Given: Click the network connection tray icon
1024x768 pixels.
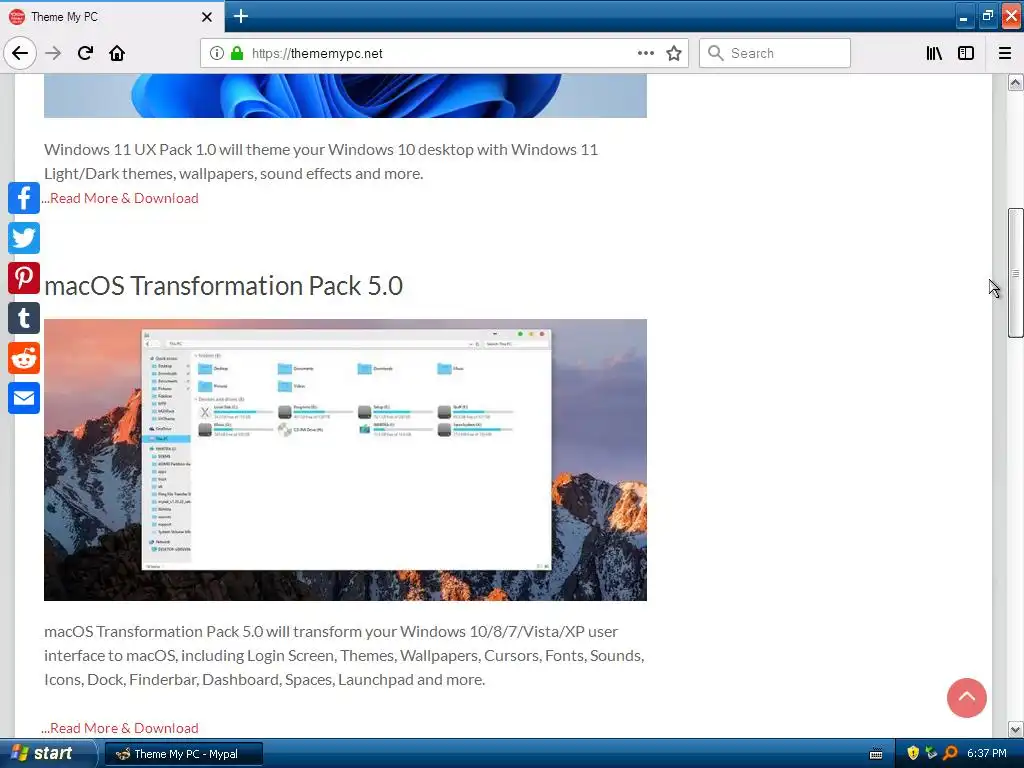Looking at the screenshot, I should pos(931,754).
